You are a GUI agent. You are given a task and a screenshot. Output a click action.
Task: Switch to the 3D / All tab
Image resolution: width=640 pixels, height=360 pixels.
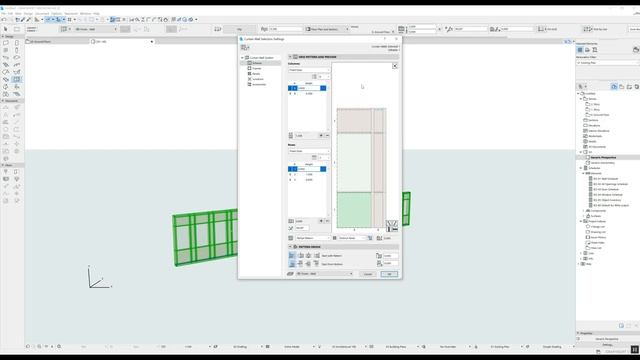122,42
